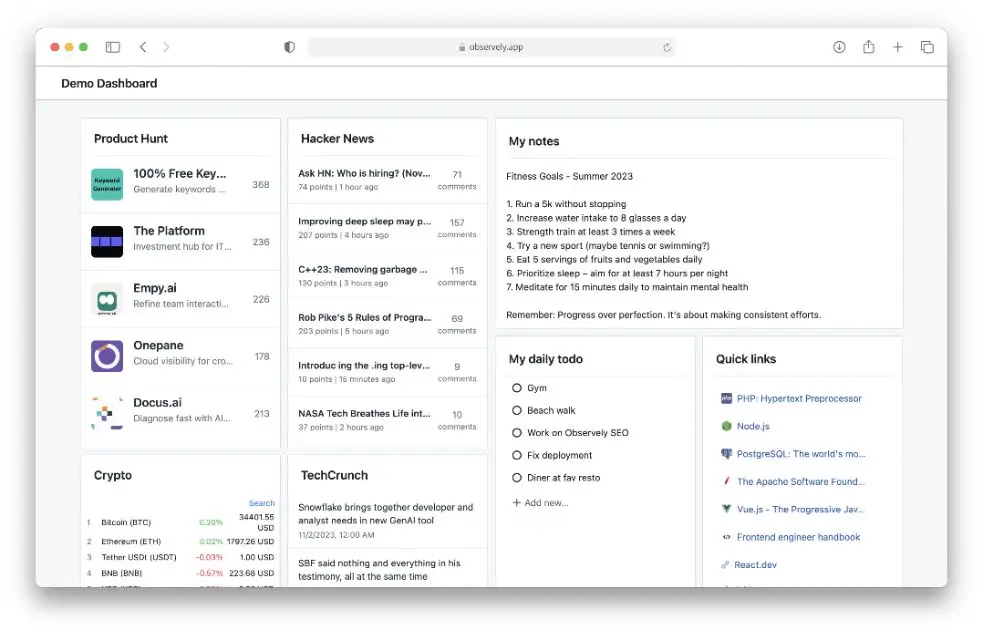Image resolution: width=983 pixels, height=630 pixels.
Task: Click Add new... in daily todo
Action: (540, 502)
